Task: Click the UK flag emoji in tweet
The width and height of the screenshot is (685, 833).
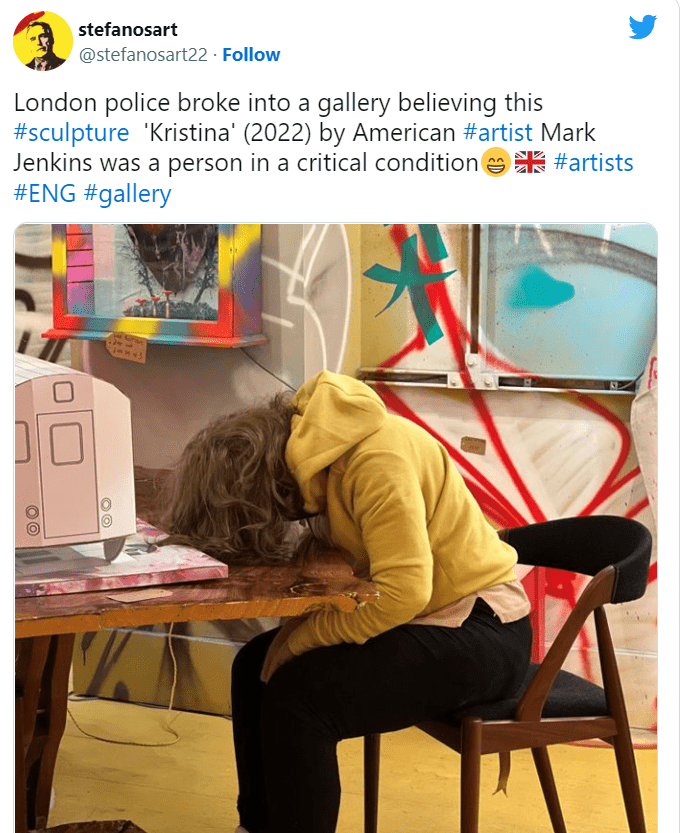Action: coord(530,163)
